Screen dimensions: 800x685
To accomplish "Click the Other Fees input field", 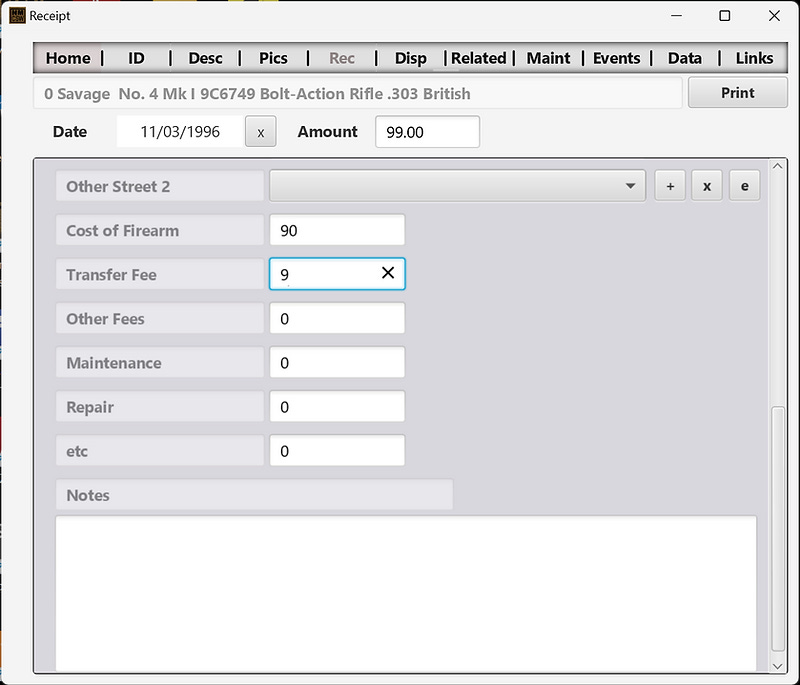I will click(x=337, y=318).
